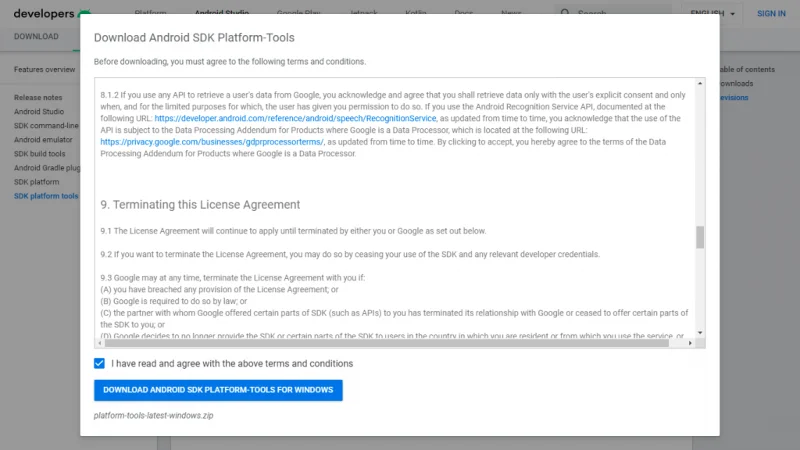Open the English language dropdown
The height and width of the screenshot is (450, 800).
[712, 14]
